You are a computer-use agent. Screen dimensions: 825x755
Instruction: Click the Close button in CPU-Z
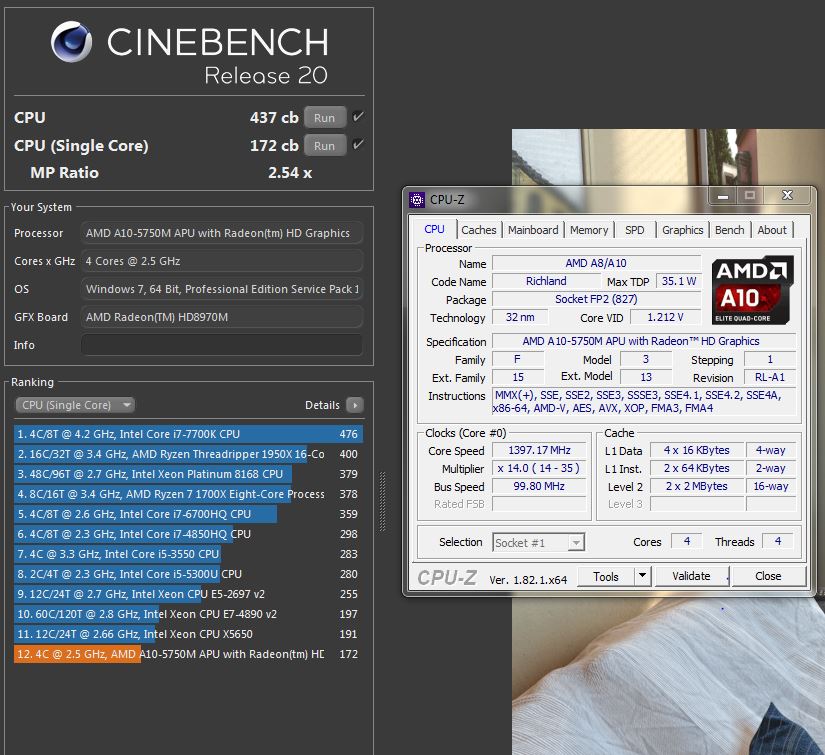768,576
